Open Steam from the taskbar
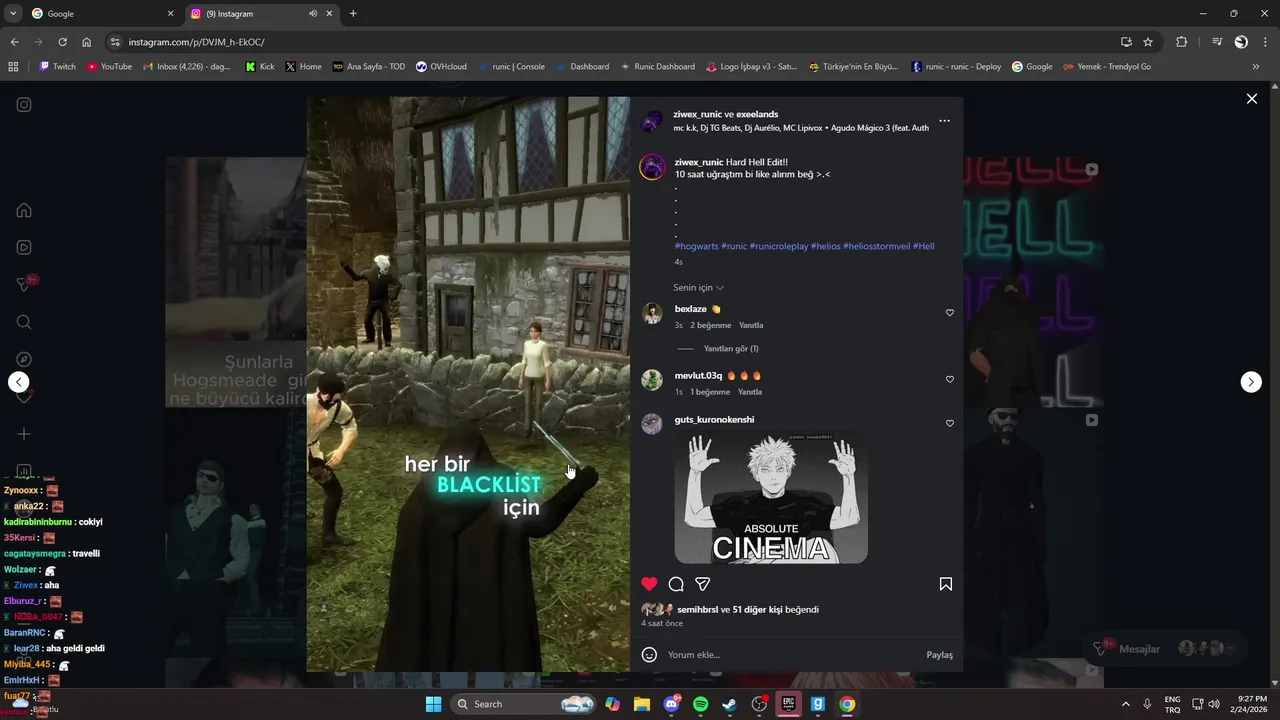 pos(730,704)
